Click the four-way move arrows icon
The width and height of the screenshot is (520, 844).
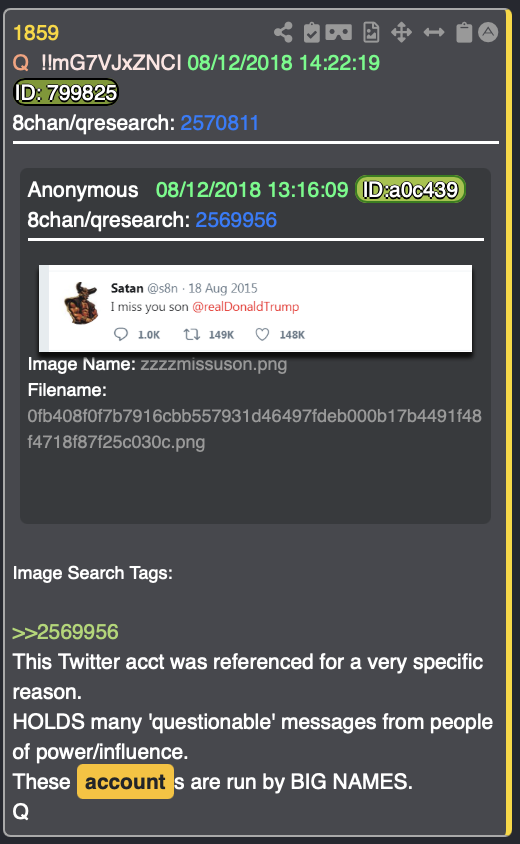[x=402, y=33]
